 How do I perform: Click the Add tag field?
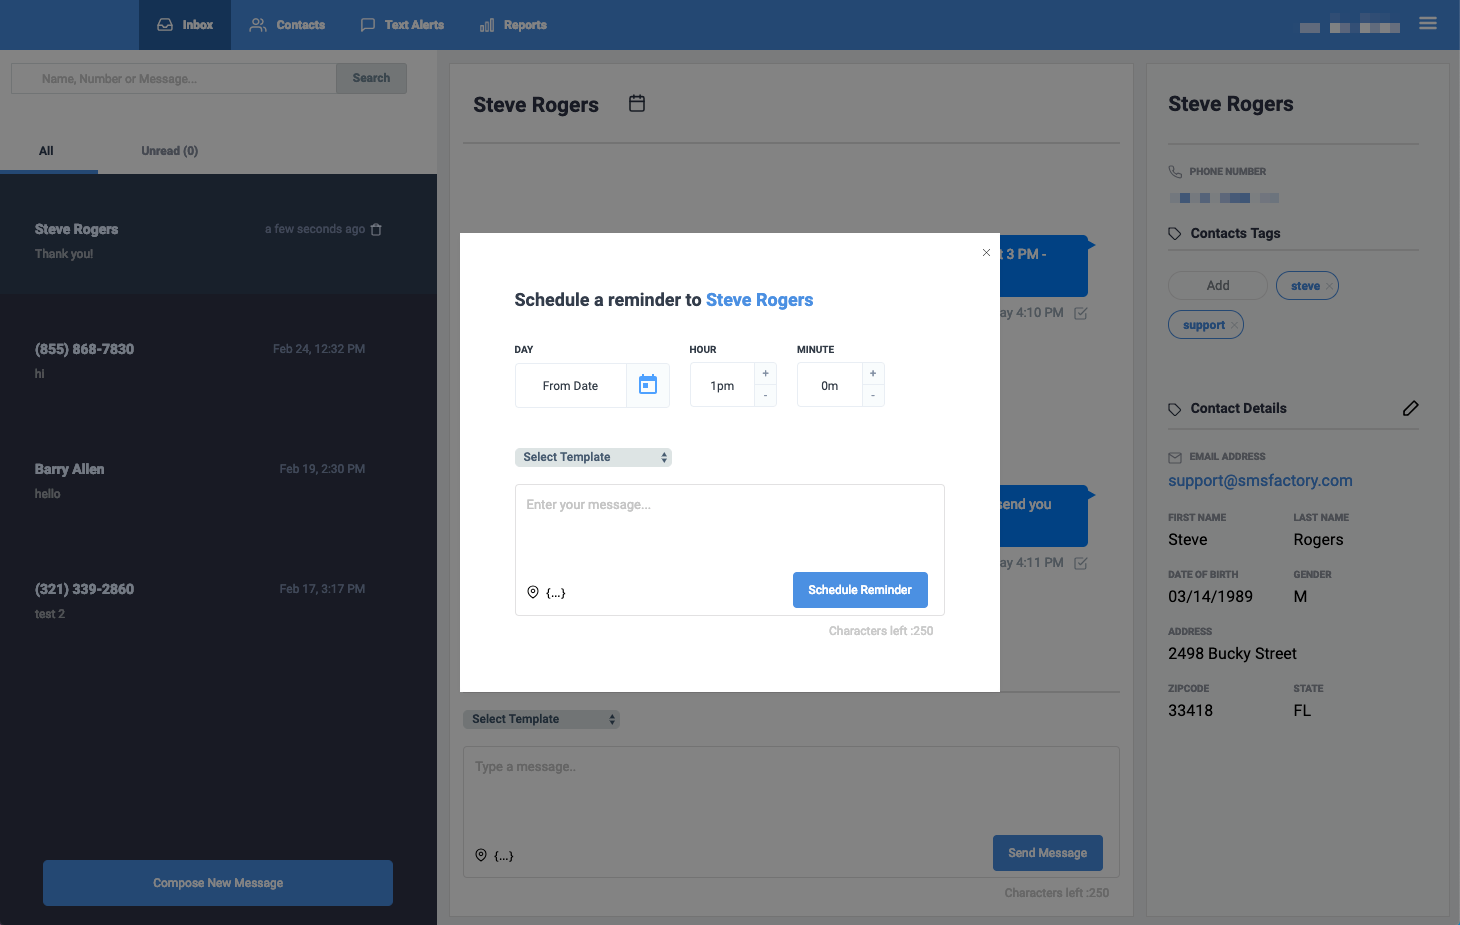[1218, 286]
